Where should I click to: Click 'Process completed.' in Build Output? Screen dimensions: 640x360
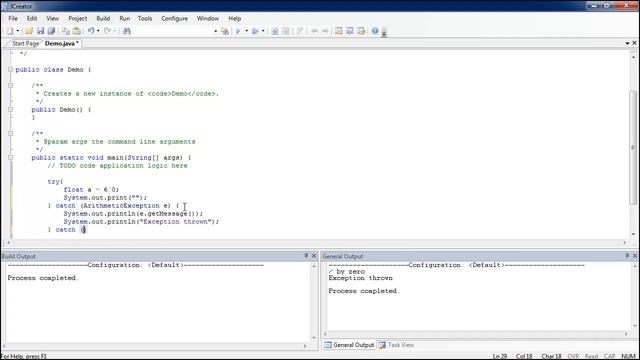43,278
